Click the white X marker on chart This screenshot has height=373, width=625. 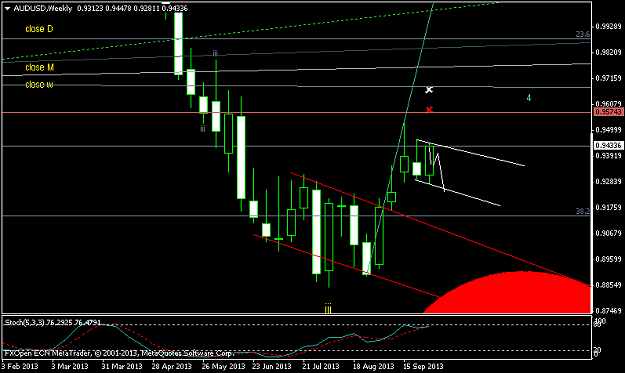(429, 90)
